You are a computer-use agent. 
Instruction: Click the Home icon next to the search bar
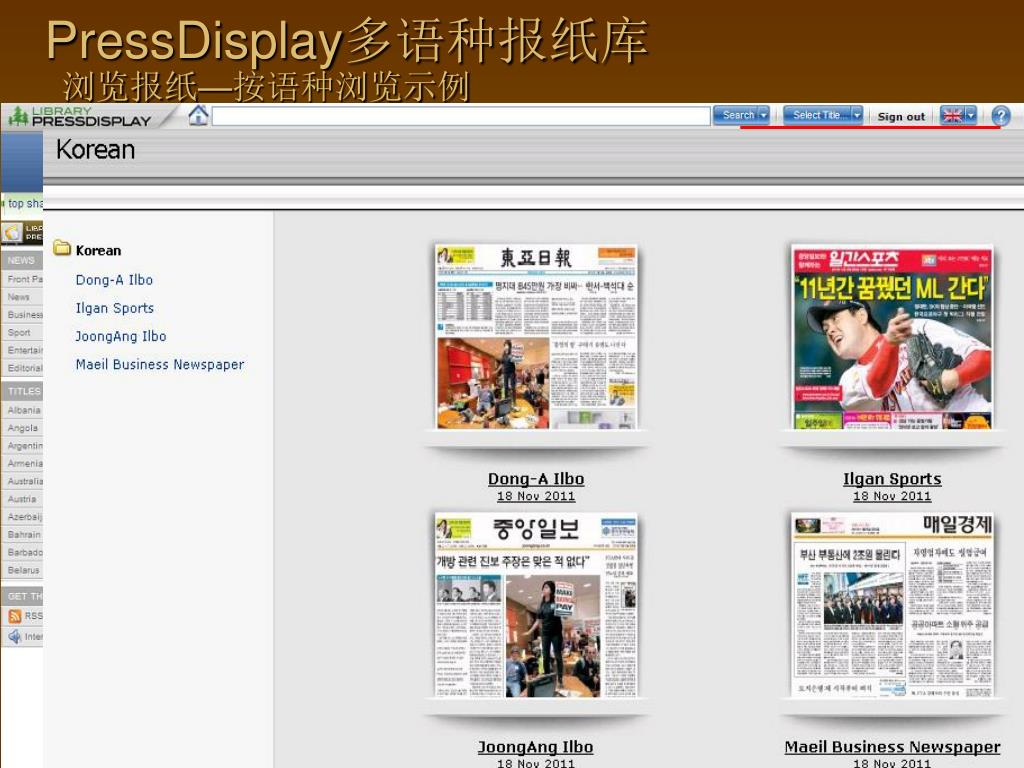tap(198, 116)
